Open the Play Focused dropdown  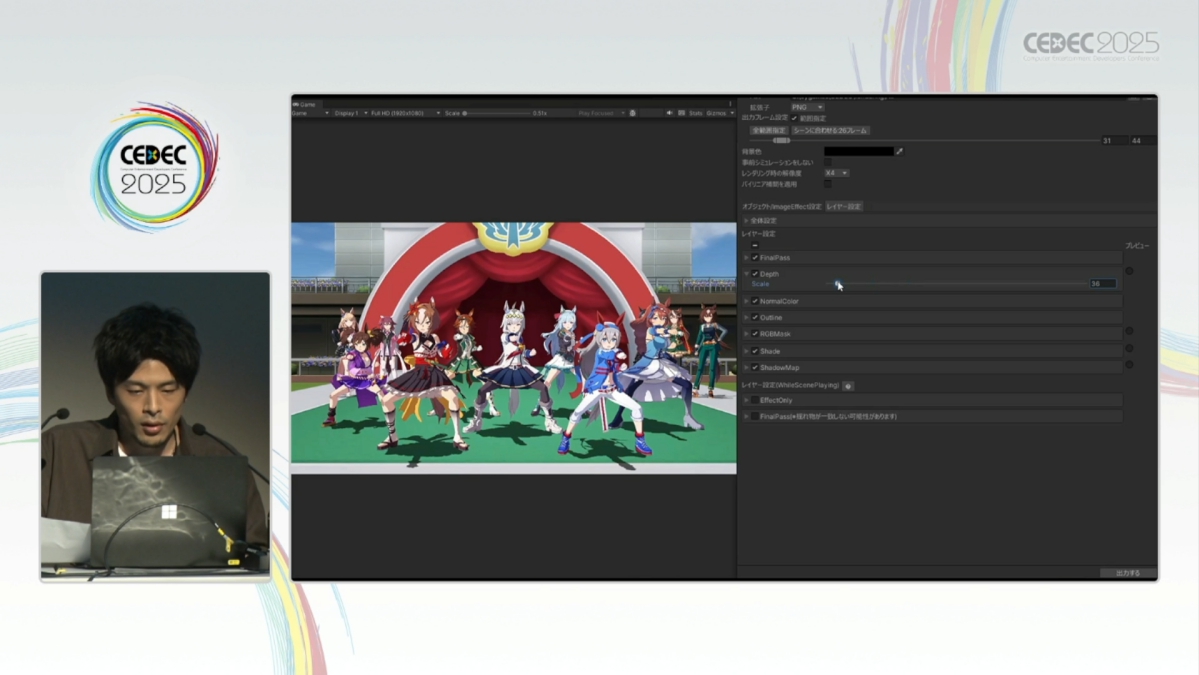[601, 113]
